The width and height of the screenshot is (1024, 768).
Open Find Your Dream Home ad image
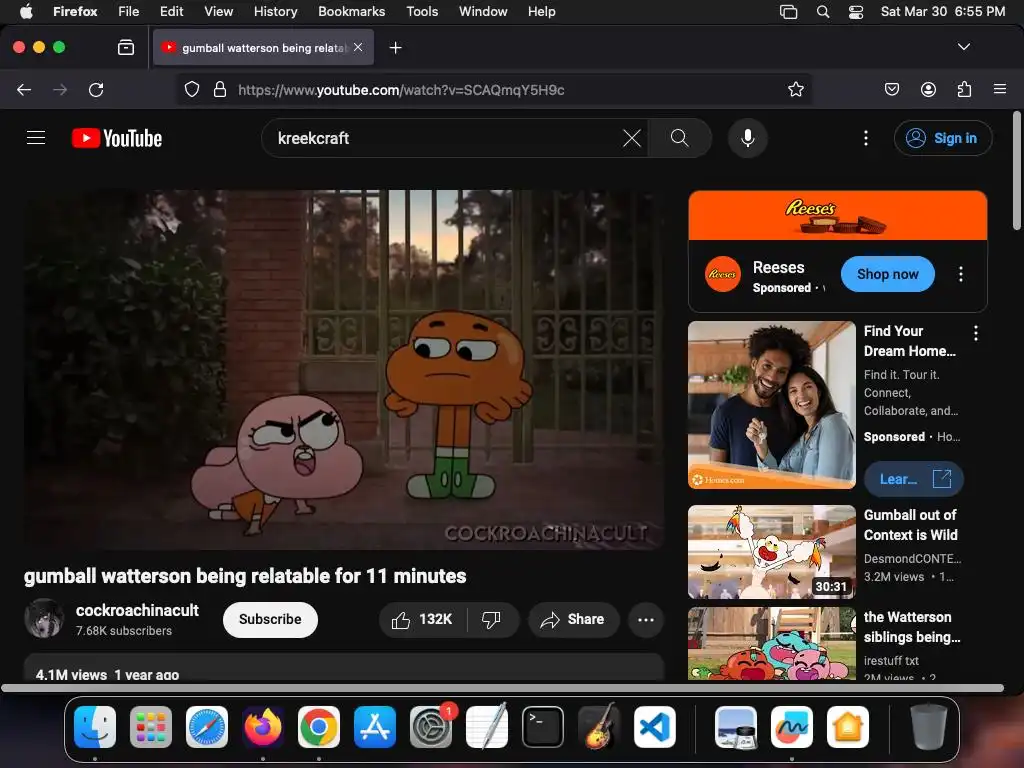771,404
